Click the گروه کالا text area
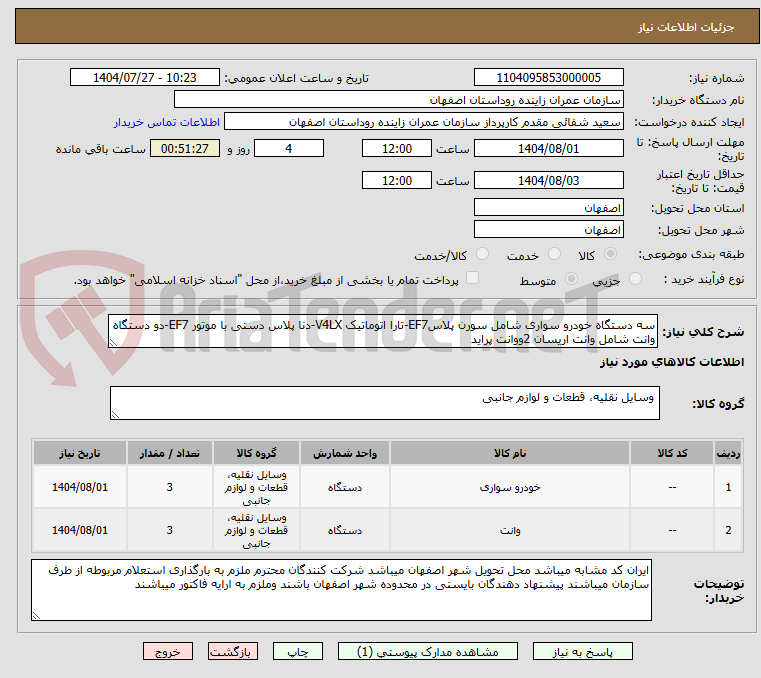This screenshot has height=678, width=761. pyautogui.click(x=385, y=403)
